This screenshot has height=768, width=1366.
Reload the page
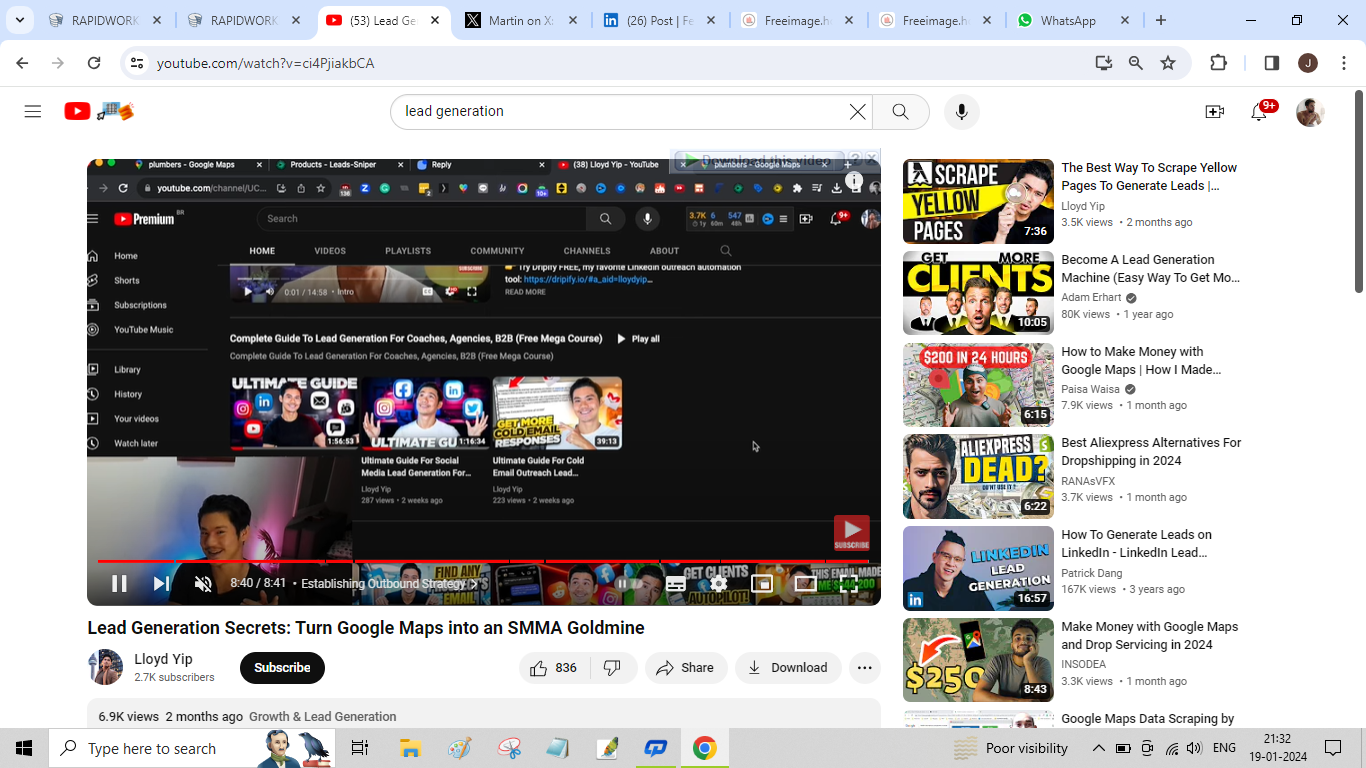tap(94, 63)
